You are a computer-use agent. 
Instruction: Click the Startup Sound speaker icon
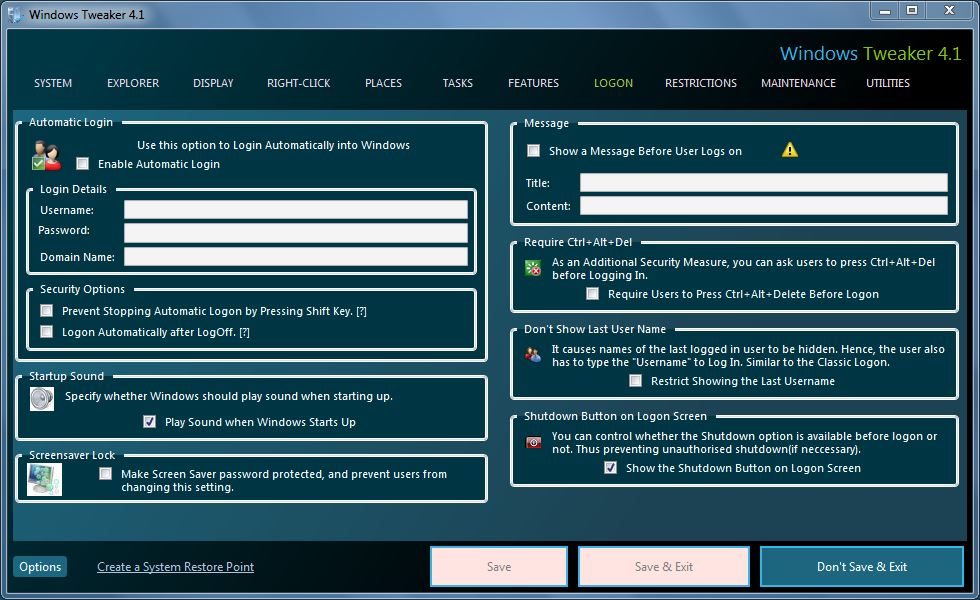click(42, 399)
